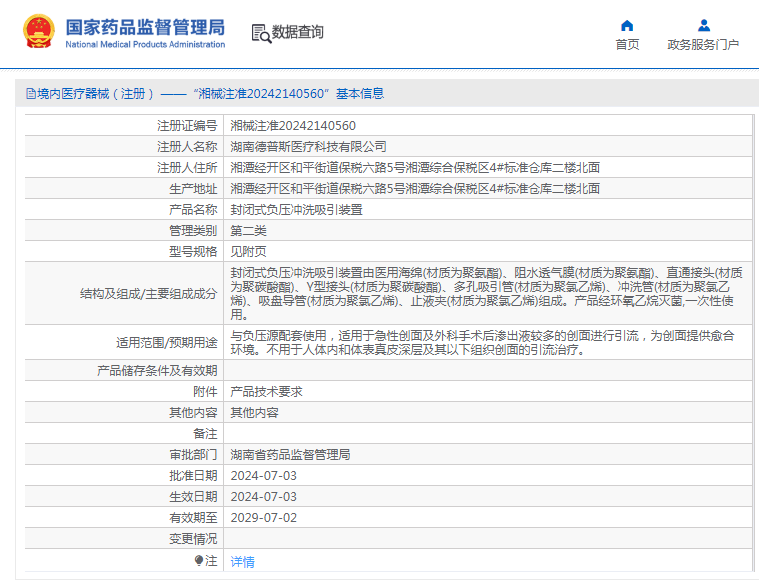Click the 产品储存条件及有效期 label
This screenshot has width=759, height=580.
(x=157, y=371)
